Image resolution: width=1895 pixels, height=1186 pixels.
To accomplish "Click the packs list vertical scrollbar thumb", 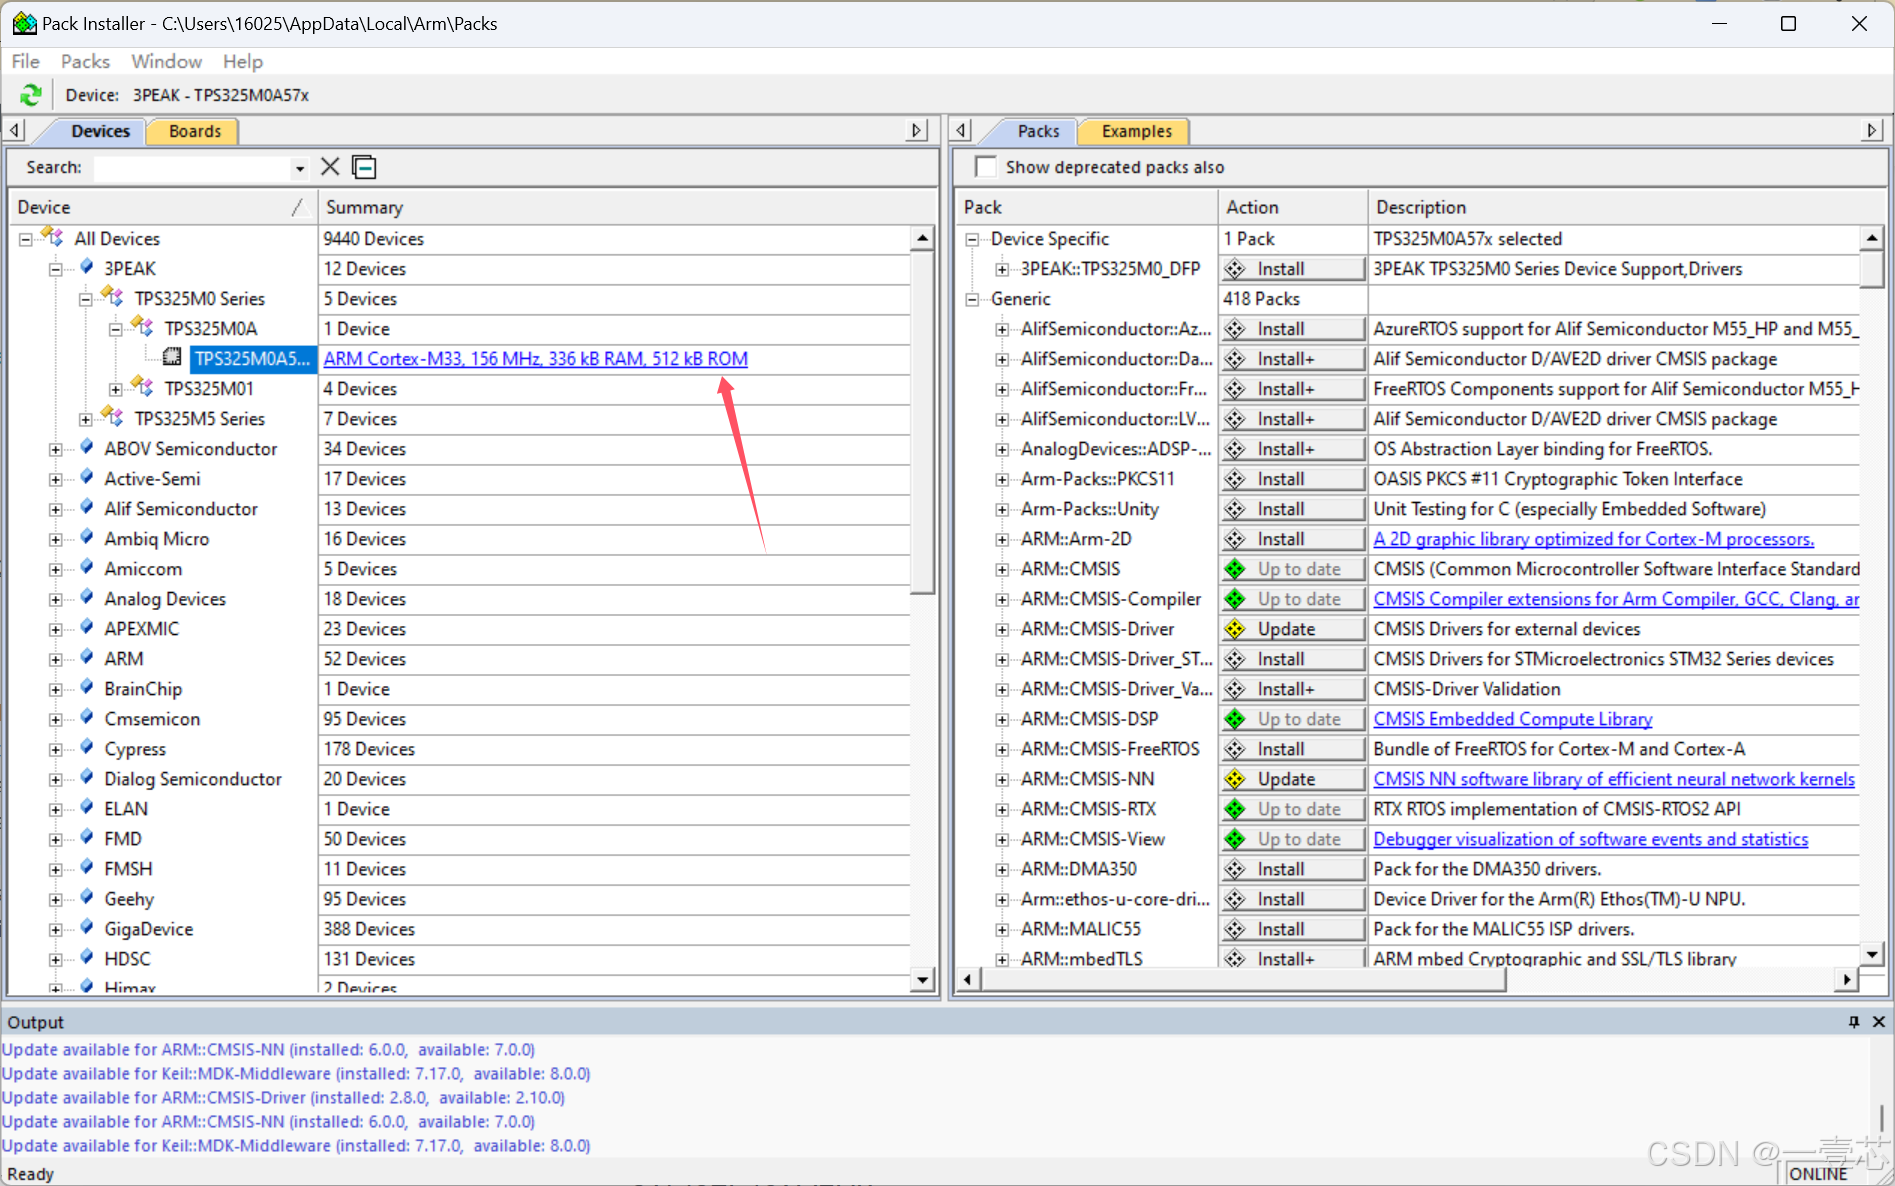I will (1872, 268).
